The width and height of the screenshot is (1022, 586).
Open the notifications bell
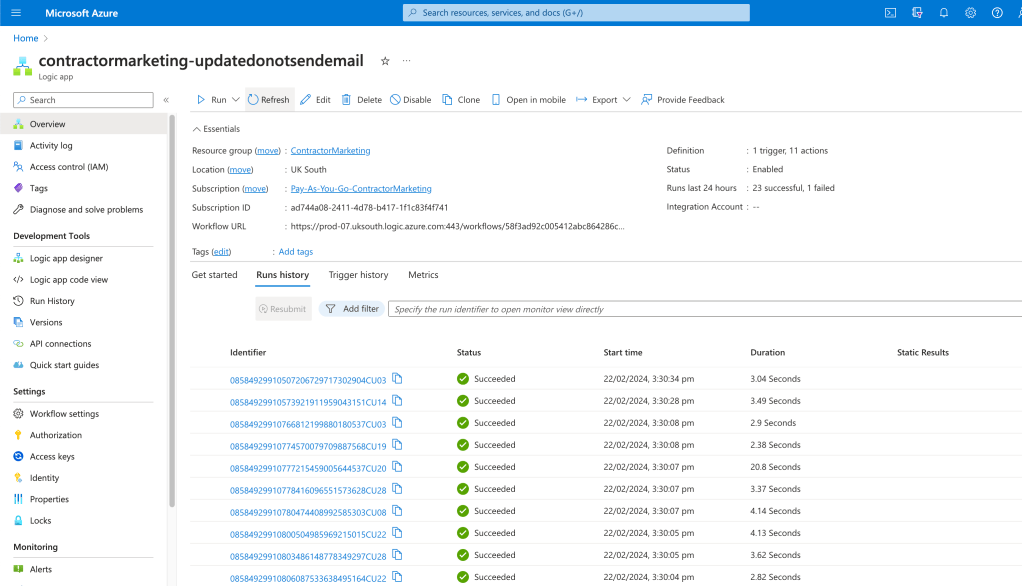click(944, 12)
